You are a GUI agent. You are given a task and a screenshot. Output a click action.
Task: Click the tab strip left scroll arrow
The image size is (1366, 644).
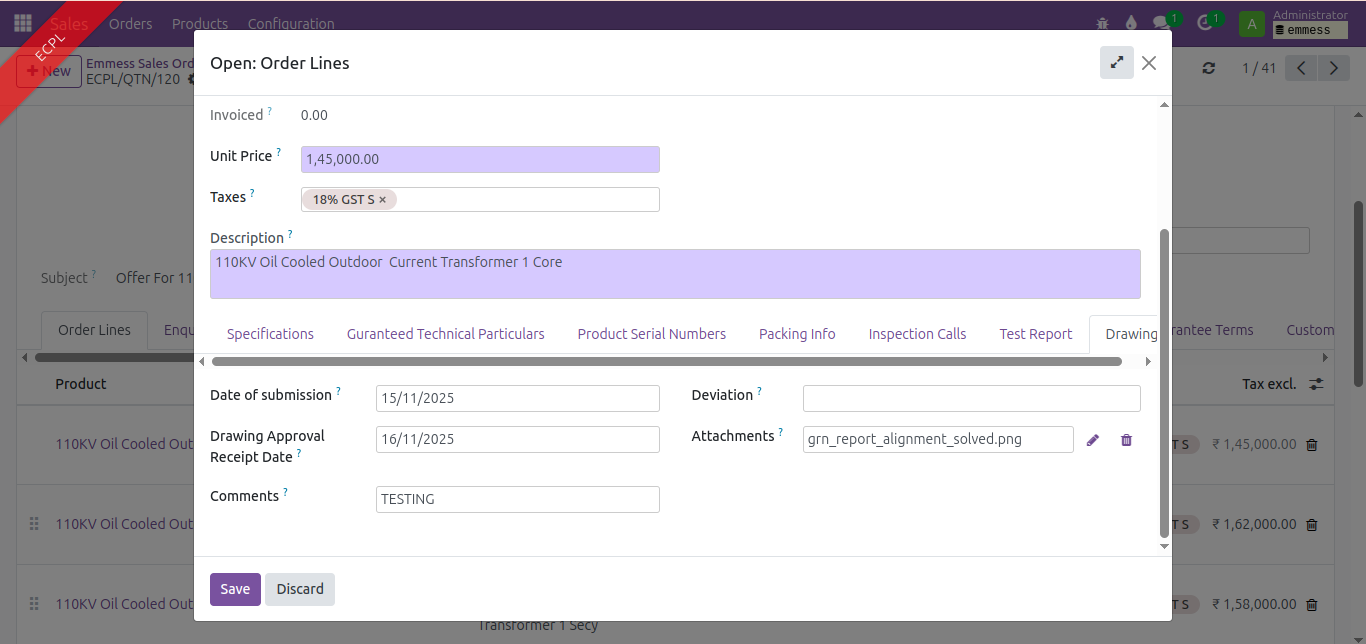202,361
